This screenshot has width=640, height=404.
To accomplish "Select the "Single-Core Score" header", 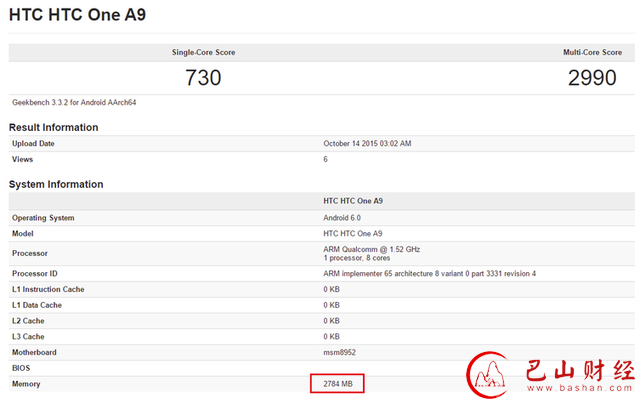I will 203,52.
